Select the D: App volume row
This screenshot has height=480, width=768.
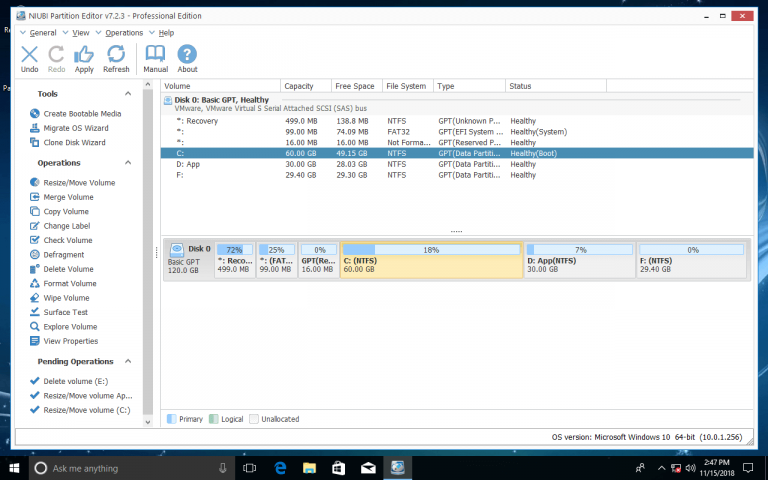[x=457, y=164]
